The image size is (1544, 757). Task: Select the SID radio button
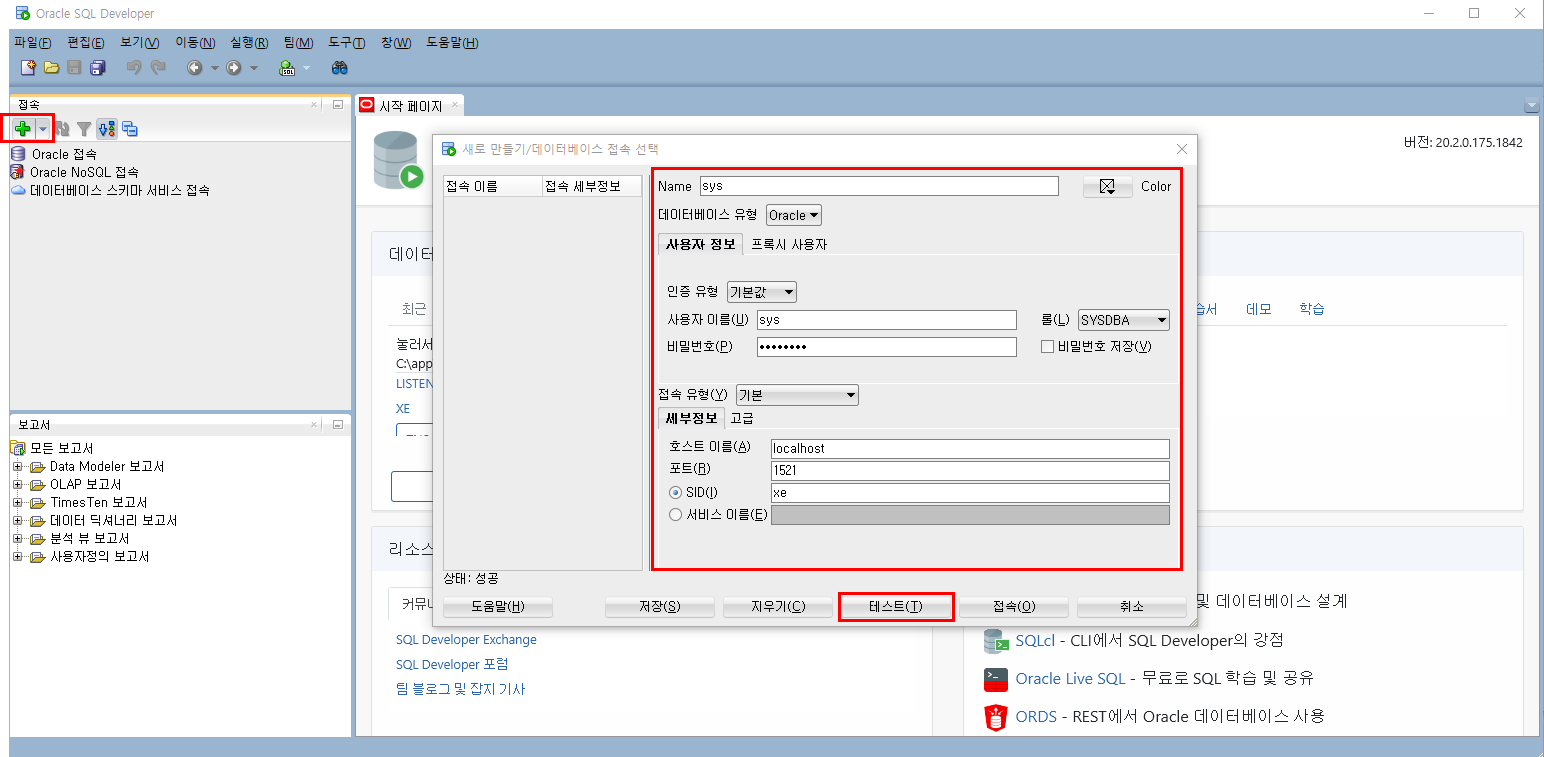pyautogui.click(x=676, y=493)
